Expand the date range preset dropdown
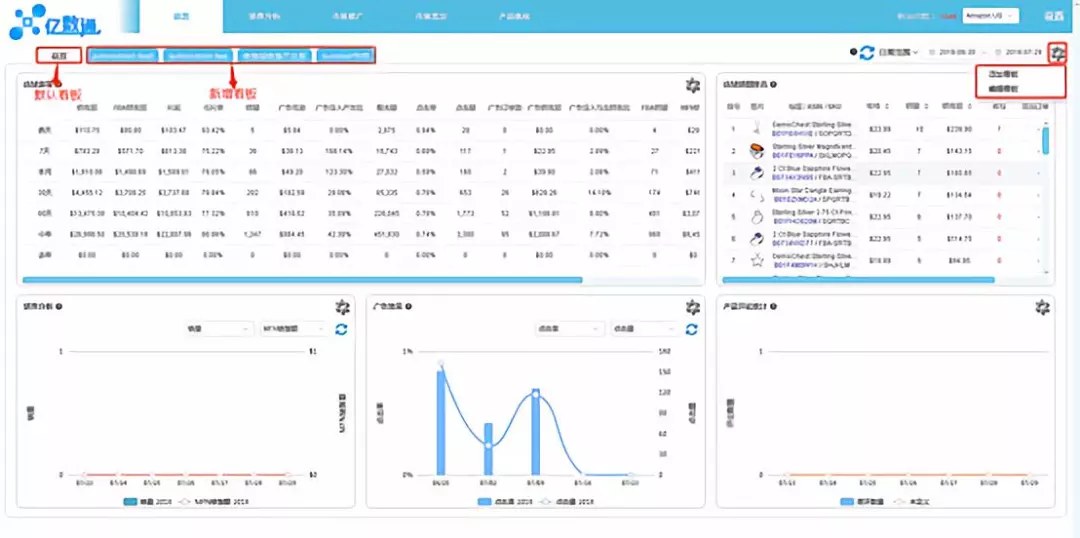The height and width of the screenshot is (538, 1080). pos(898,52)
